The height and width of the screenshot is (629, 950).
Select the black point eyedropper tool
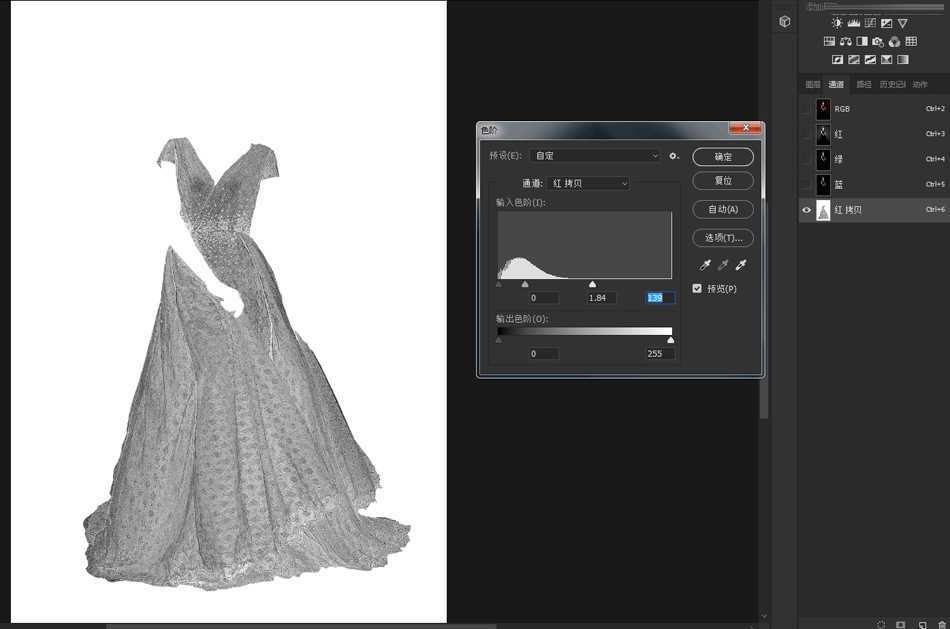click(x=703, y=264)
